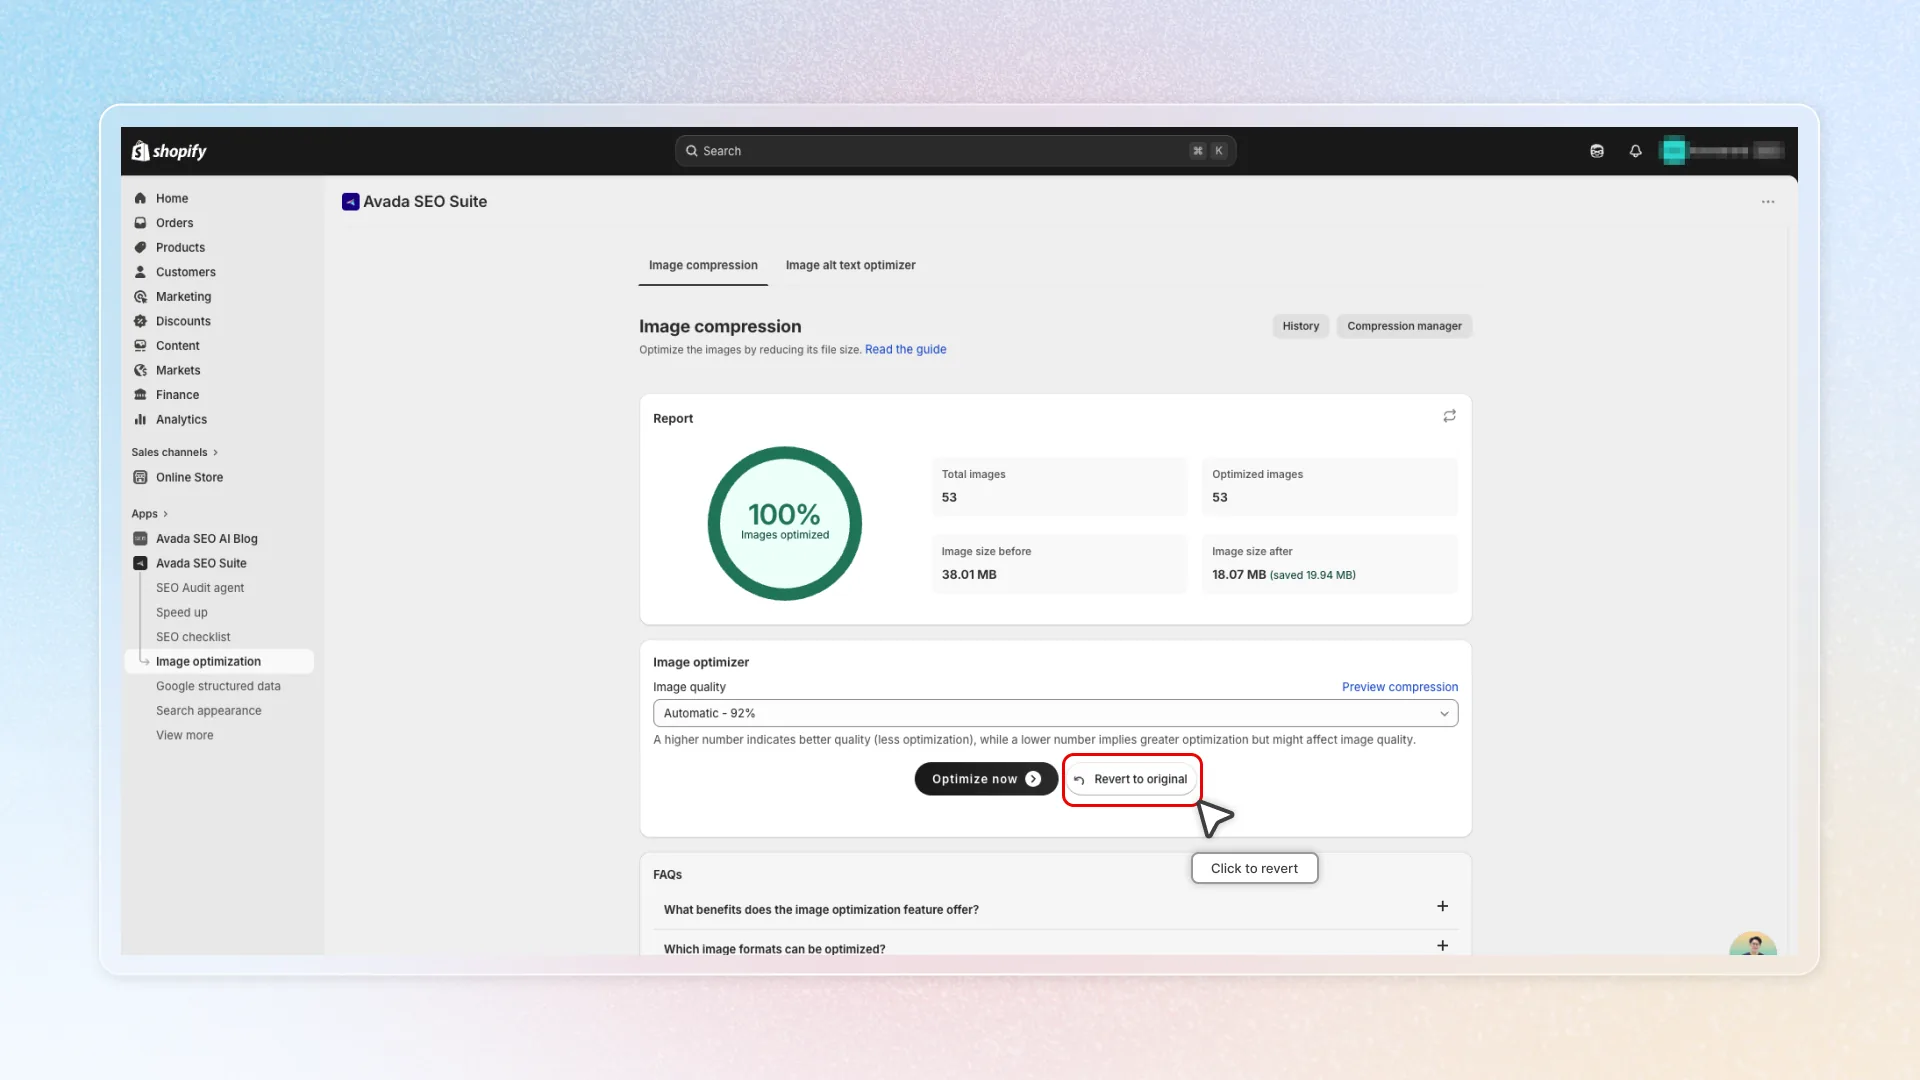
Task: Open SEO Audit agent menu item
Action: (x=199, y=588)
